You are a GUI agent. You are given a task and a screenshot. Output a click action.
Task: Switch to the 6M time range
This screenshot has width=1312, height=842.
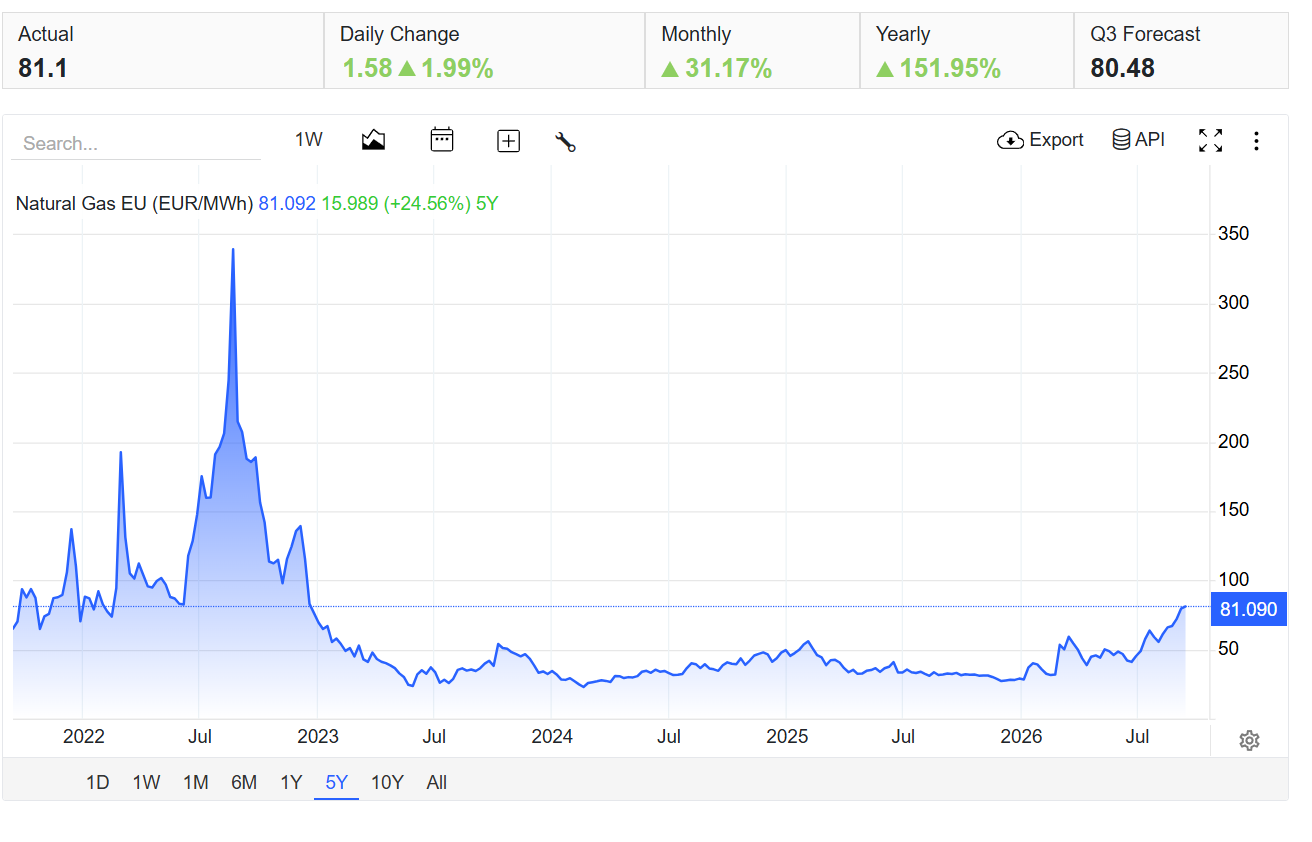point(244,783)
